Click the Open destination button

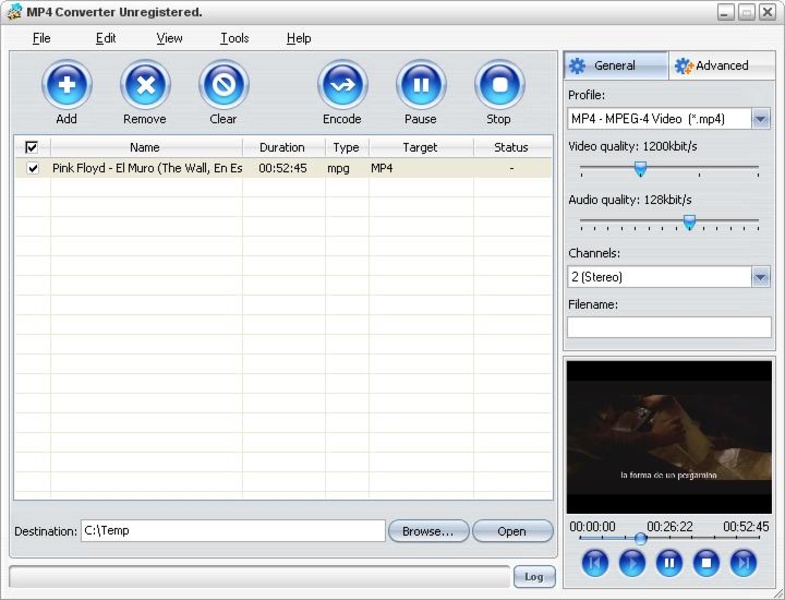(x=511, y=531)
